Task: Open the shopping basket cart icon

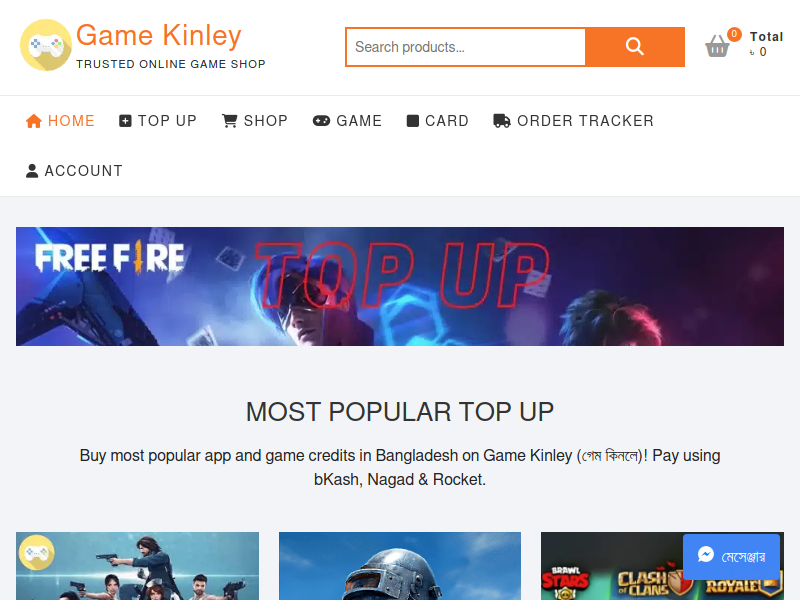Action: (717, 45)
